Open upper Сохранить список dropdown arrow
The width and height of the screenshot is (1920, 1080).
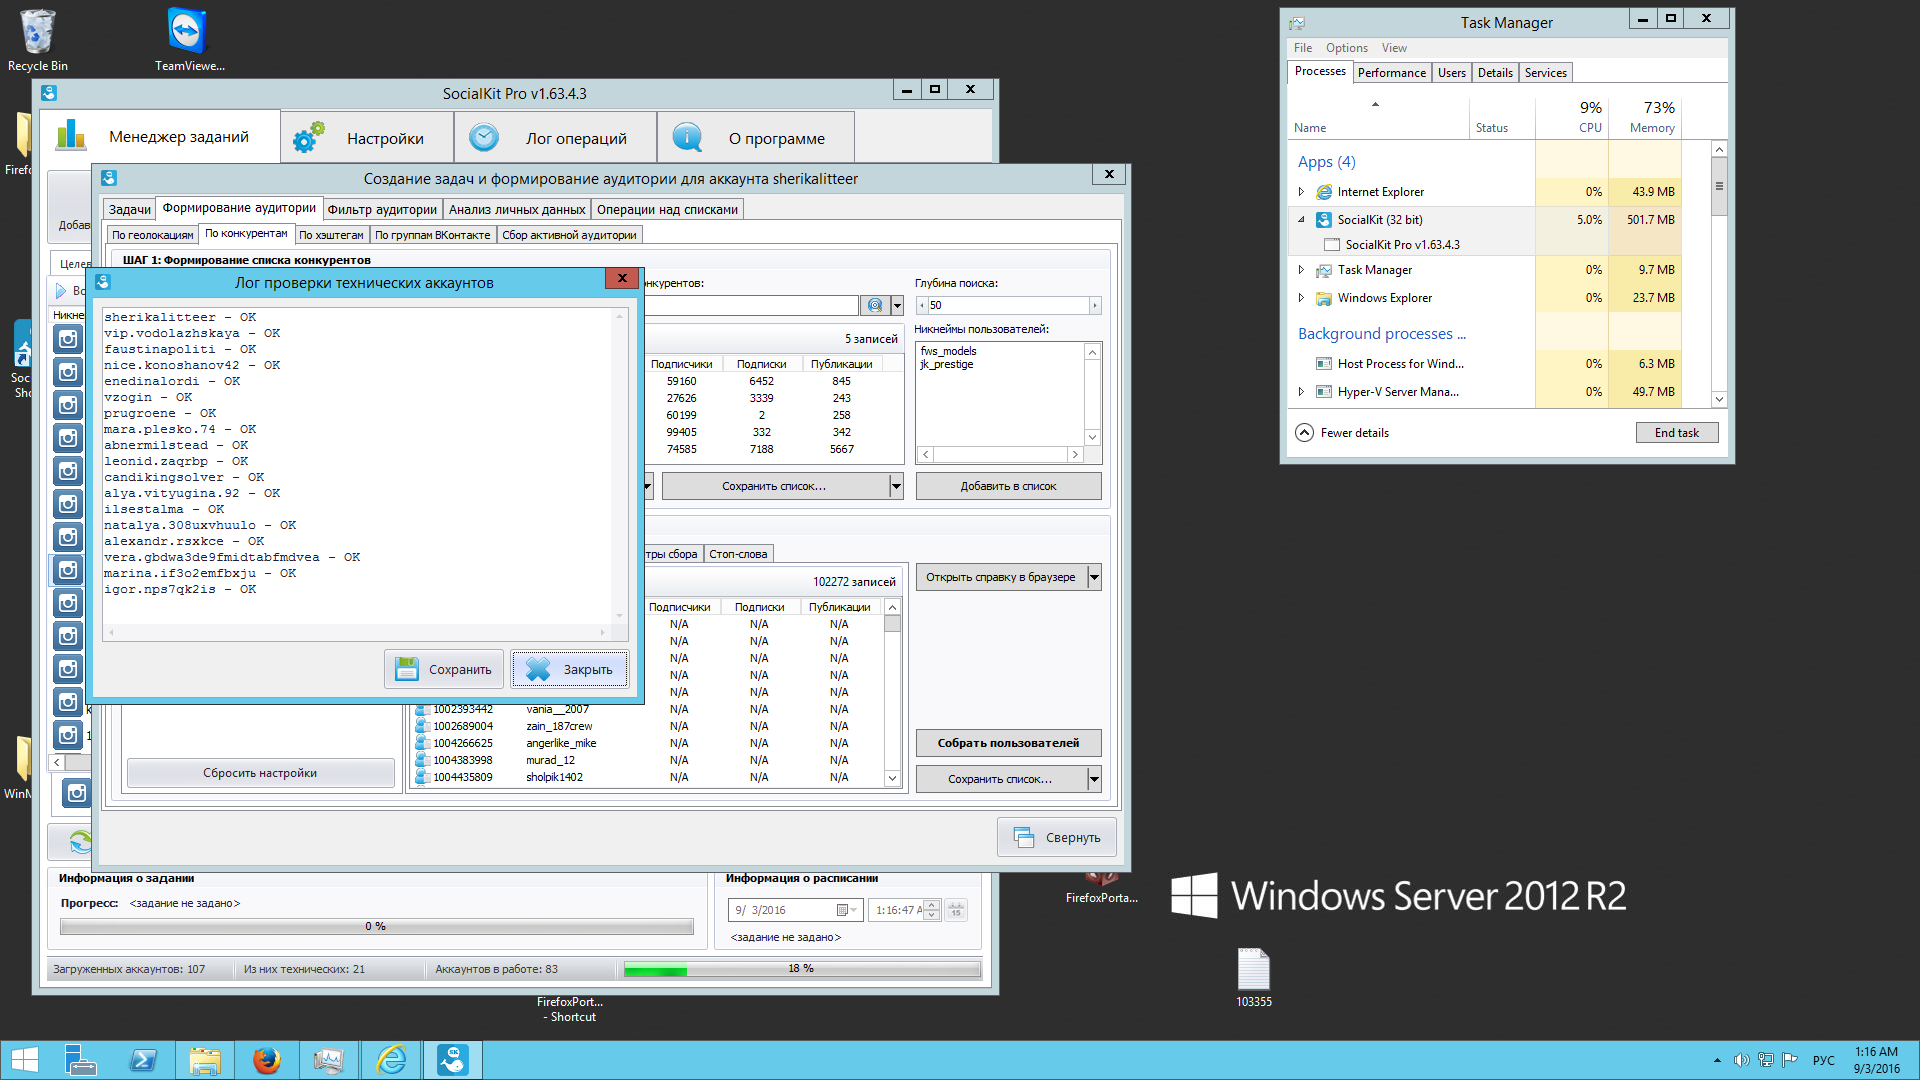click(x=896, y=486)
